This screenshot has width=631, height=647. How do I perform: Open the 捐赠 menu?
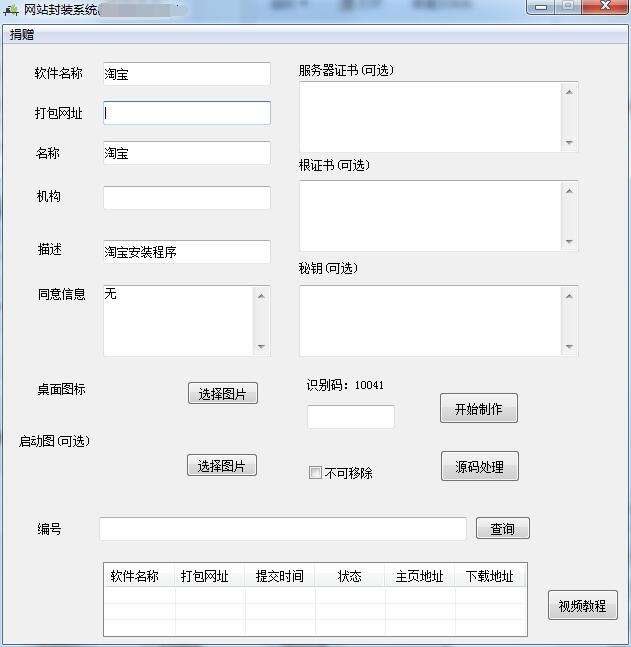(22, 34)
